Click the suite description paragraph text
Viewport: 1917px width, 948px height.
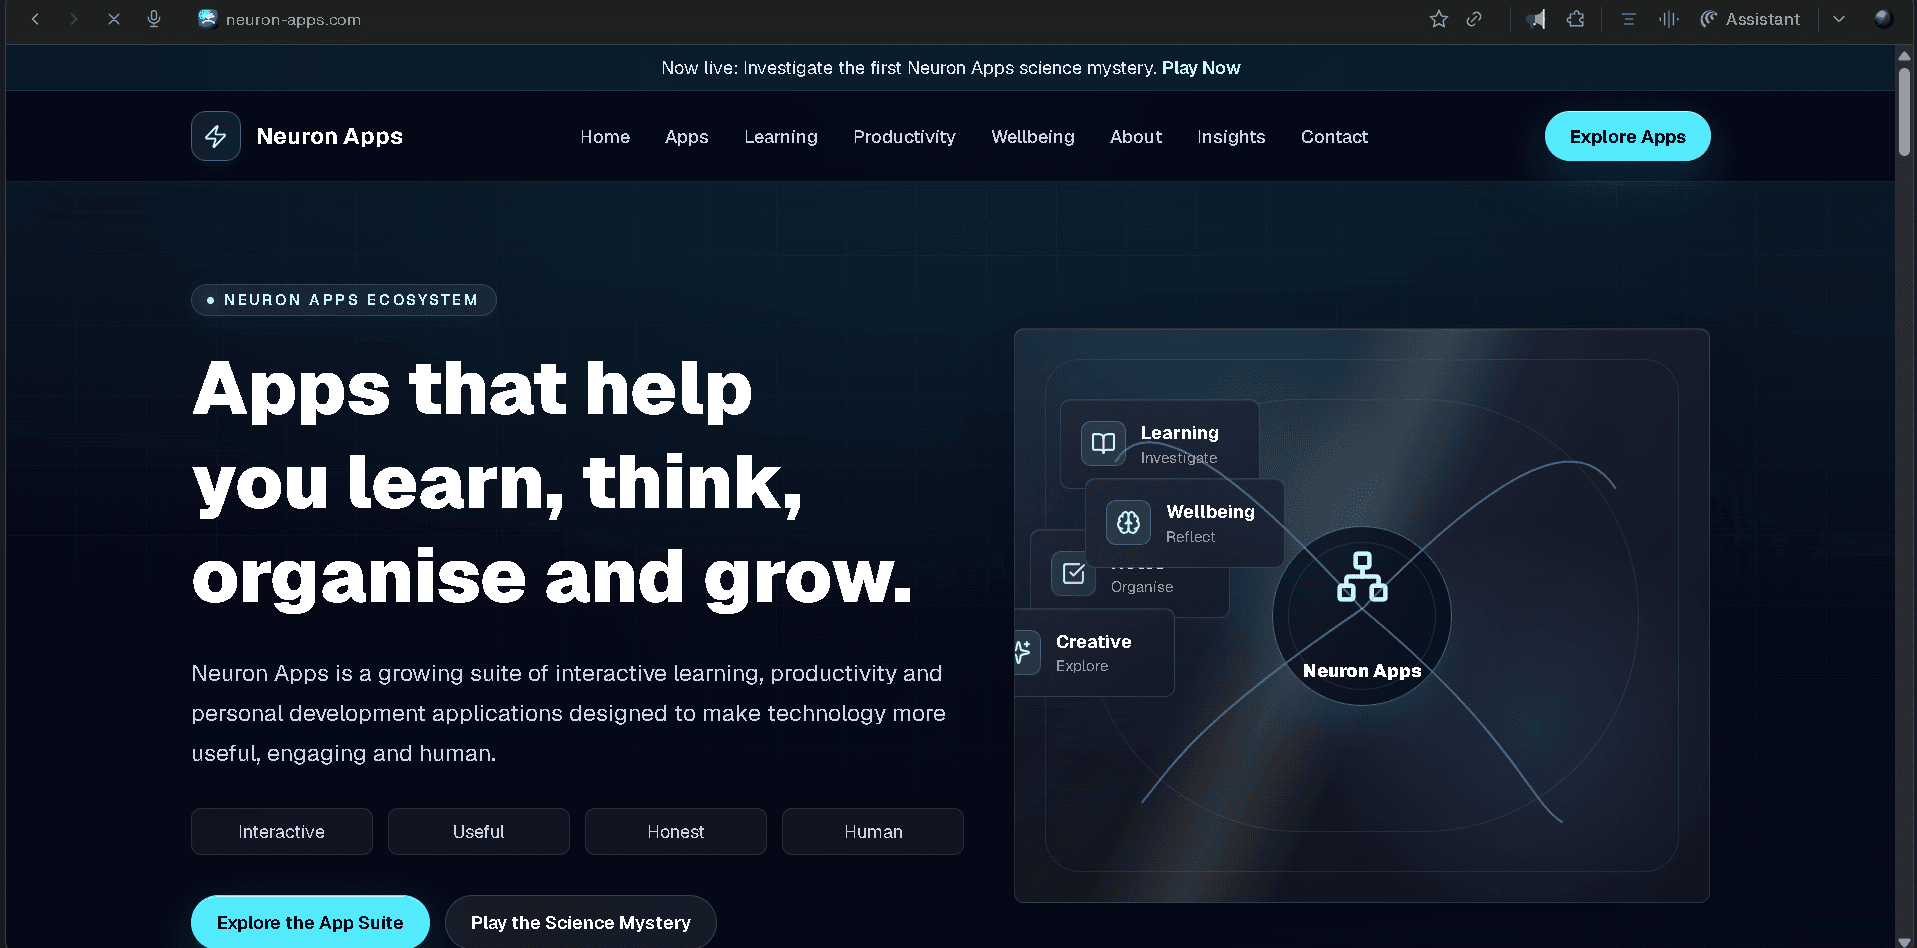point(568,713)
